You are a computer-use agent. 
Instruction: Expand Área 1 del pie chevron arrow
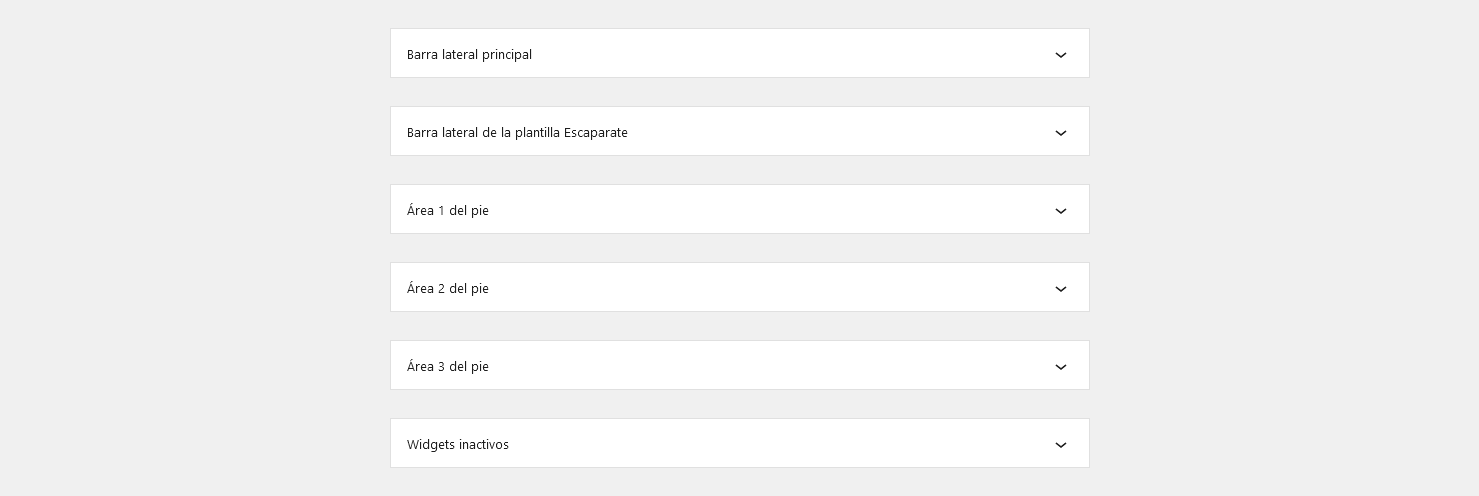[1061, 211]
